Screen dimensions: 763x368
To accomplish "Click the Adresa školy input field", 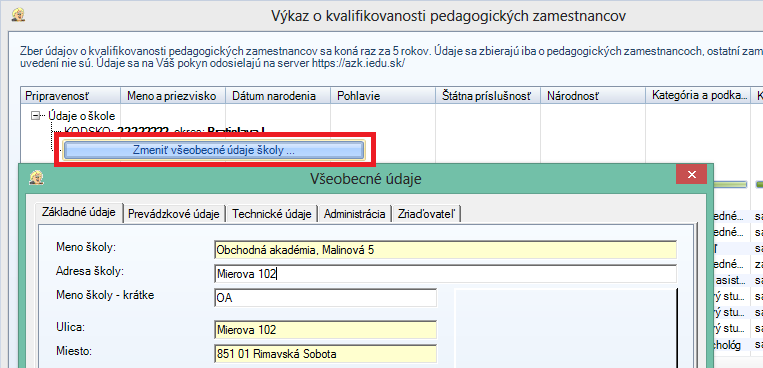I will click(445, 274).
